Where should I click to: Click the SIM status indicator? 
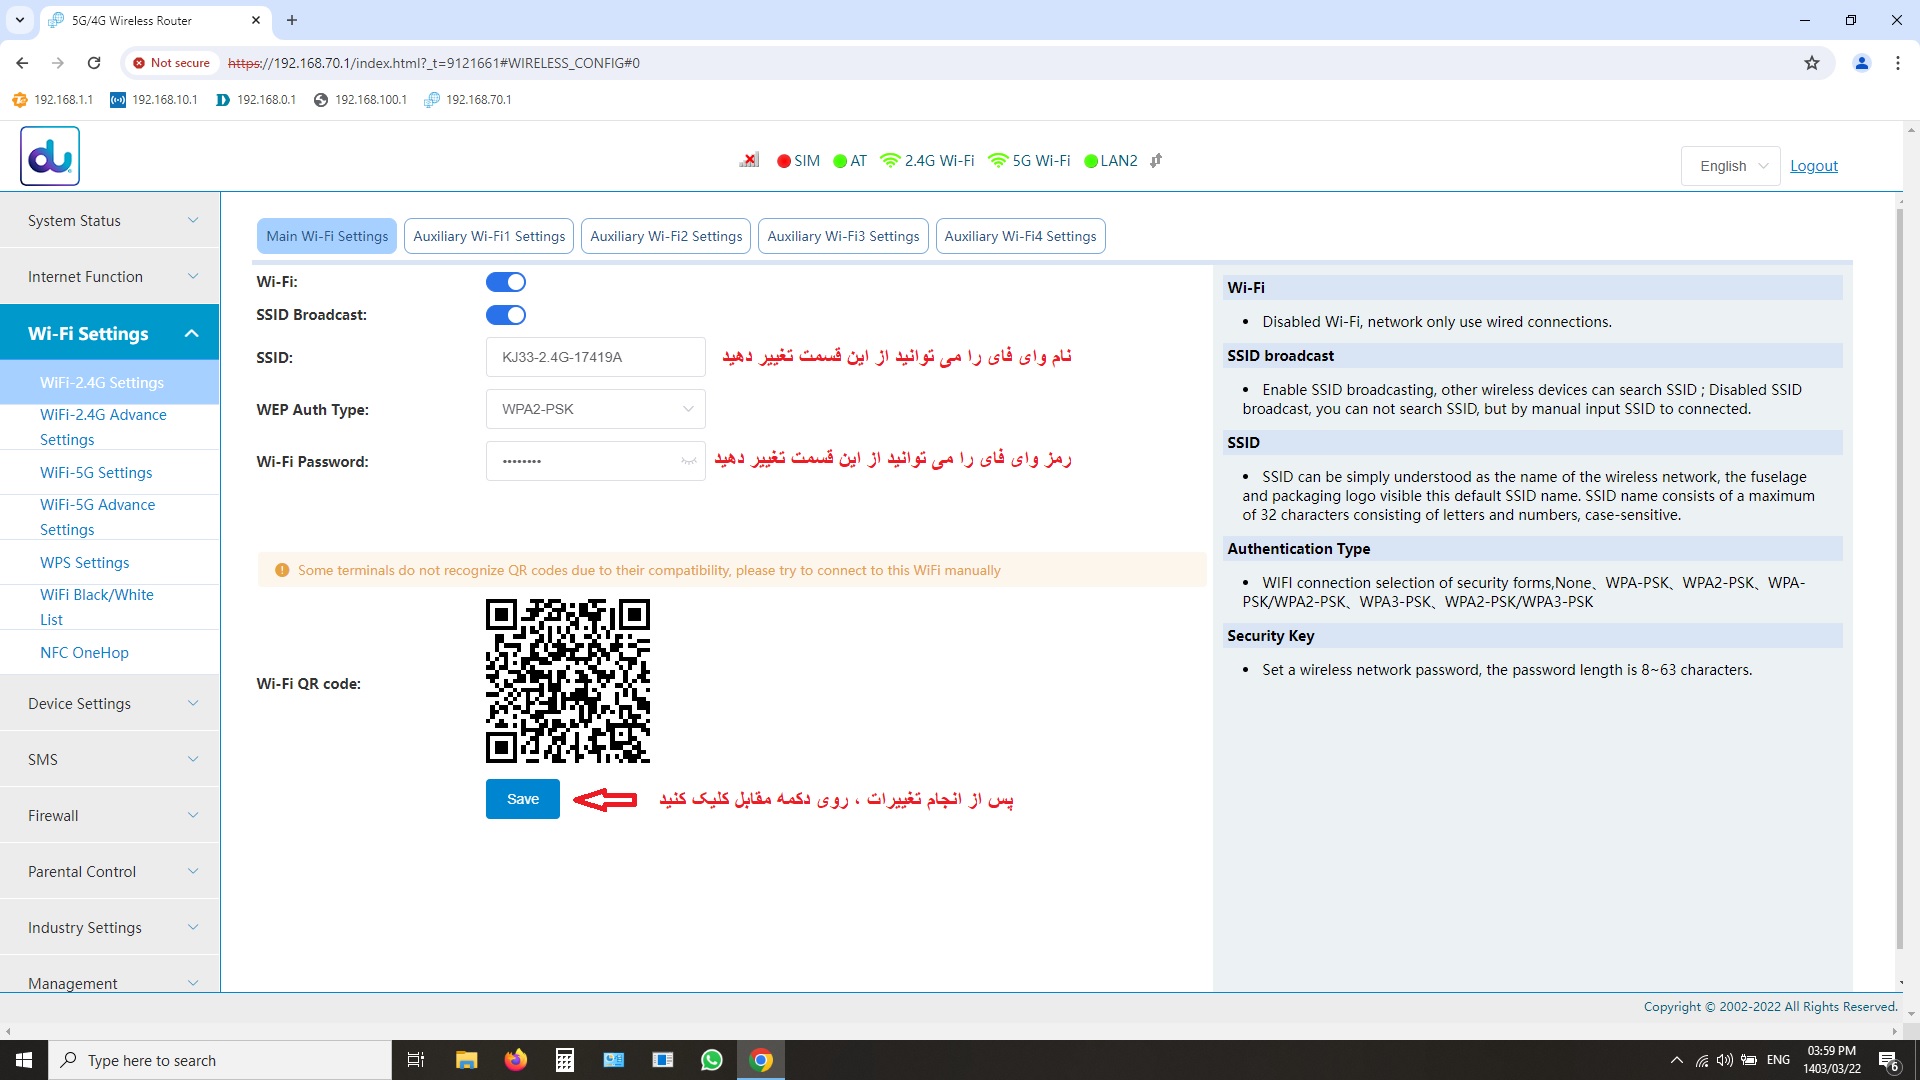[x=798, y=161]
